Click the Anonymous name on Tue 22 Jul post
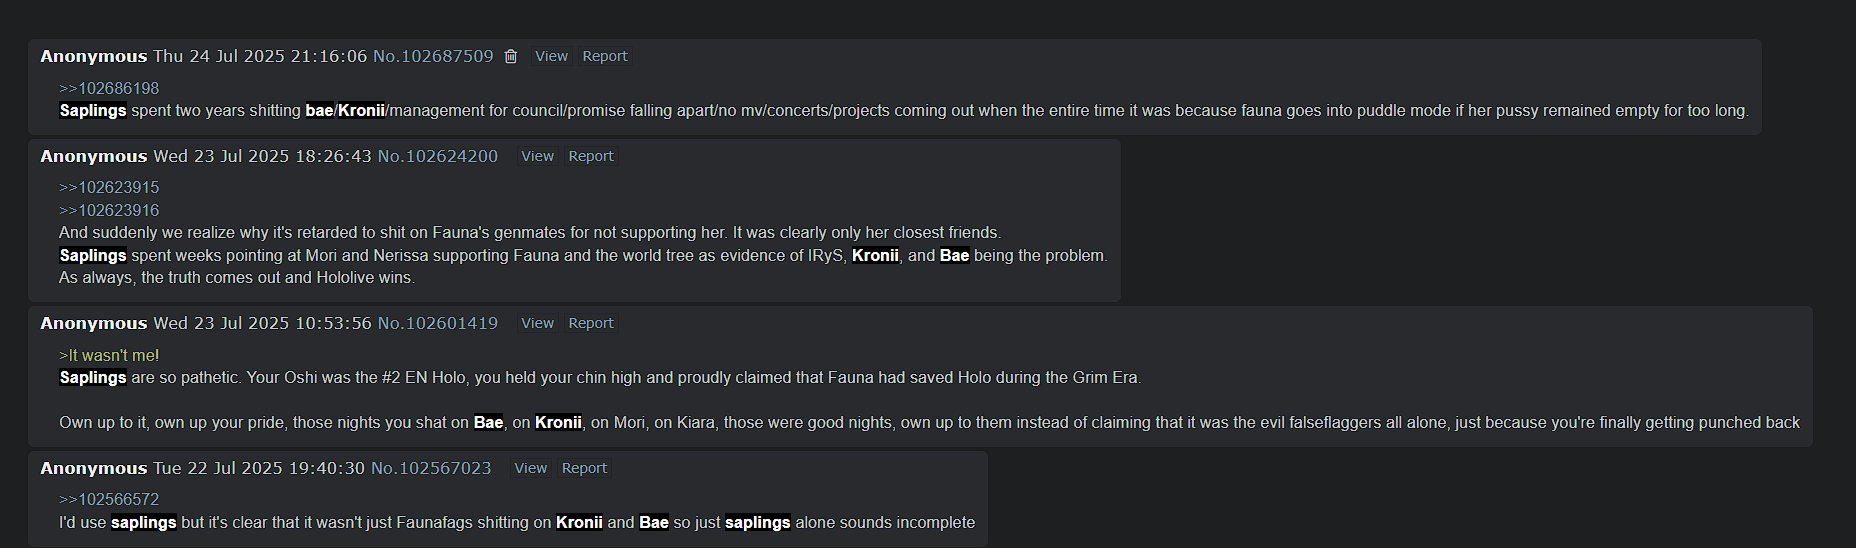The height and width of the screenshot is (548, 1856). (93, 469)
